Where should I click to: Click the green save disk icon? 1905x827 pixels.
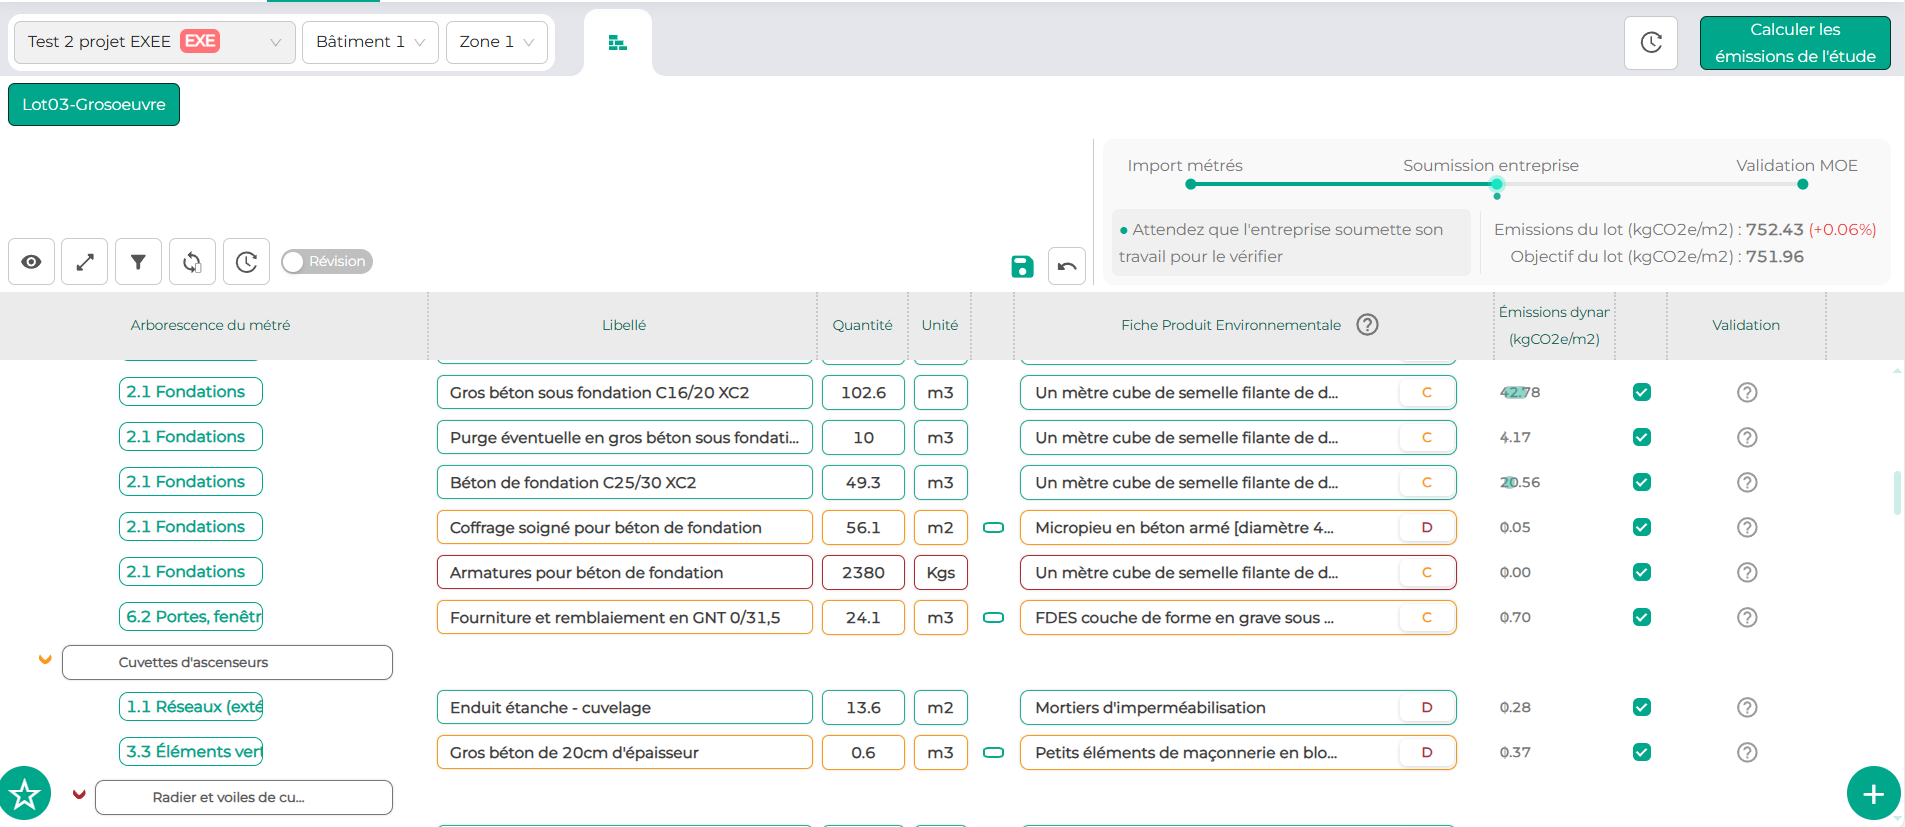click(1021, 266)
